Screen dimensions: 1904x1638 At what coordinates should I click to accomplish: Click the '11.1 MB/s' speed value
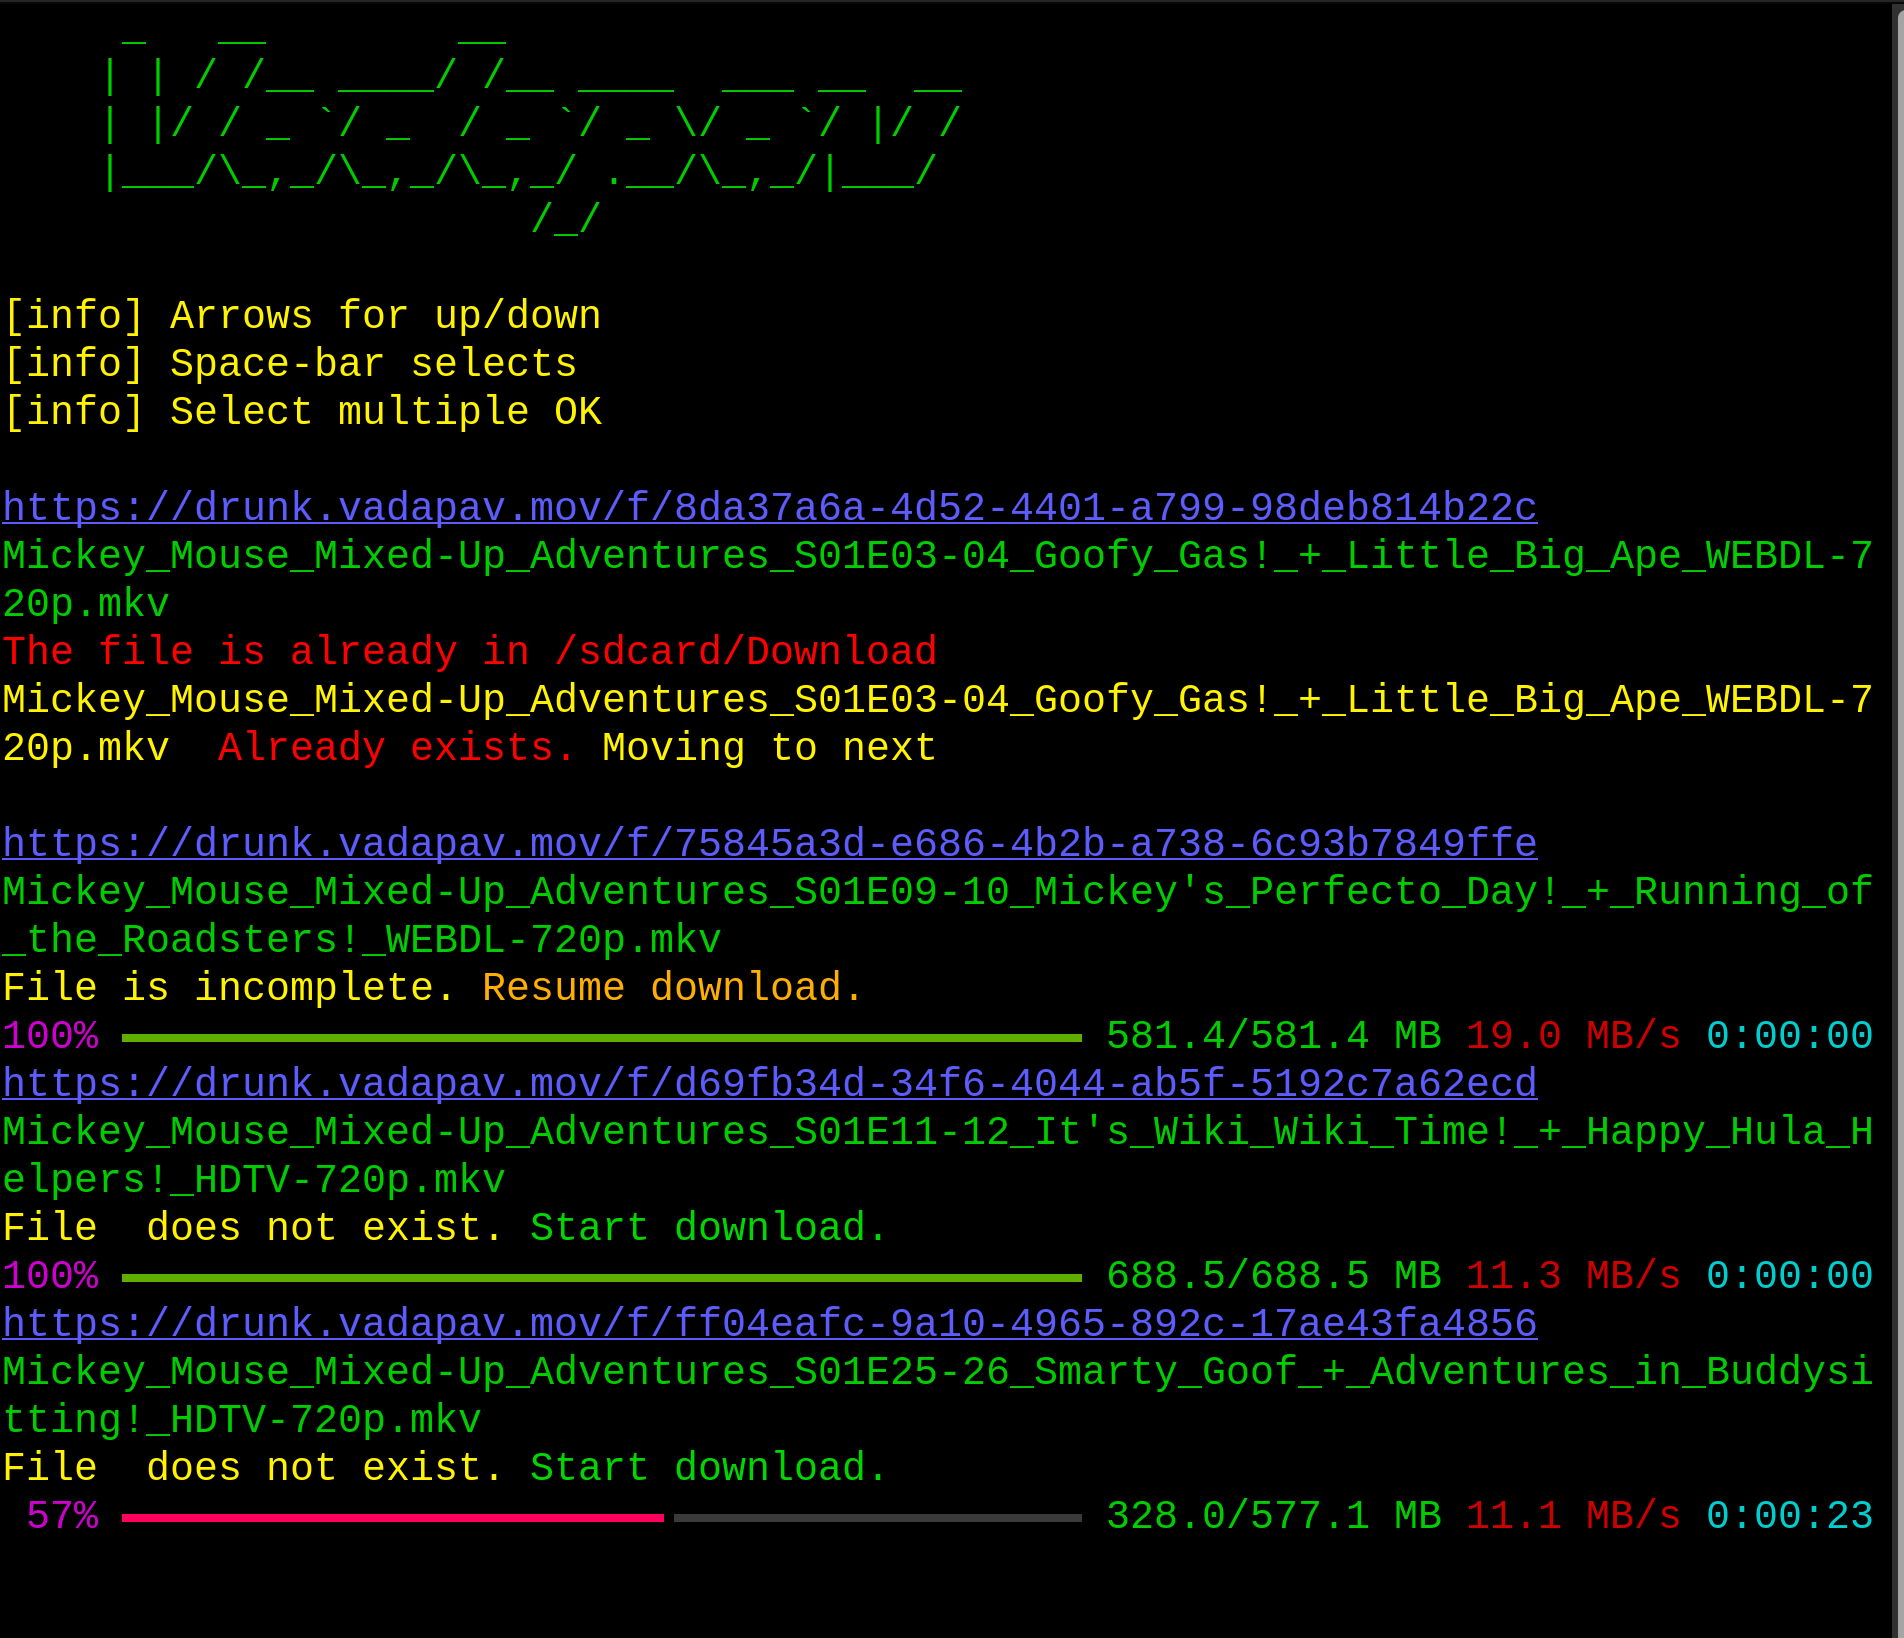click(1574, 1516)
